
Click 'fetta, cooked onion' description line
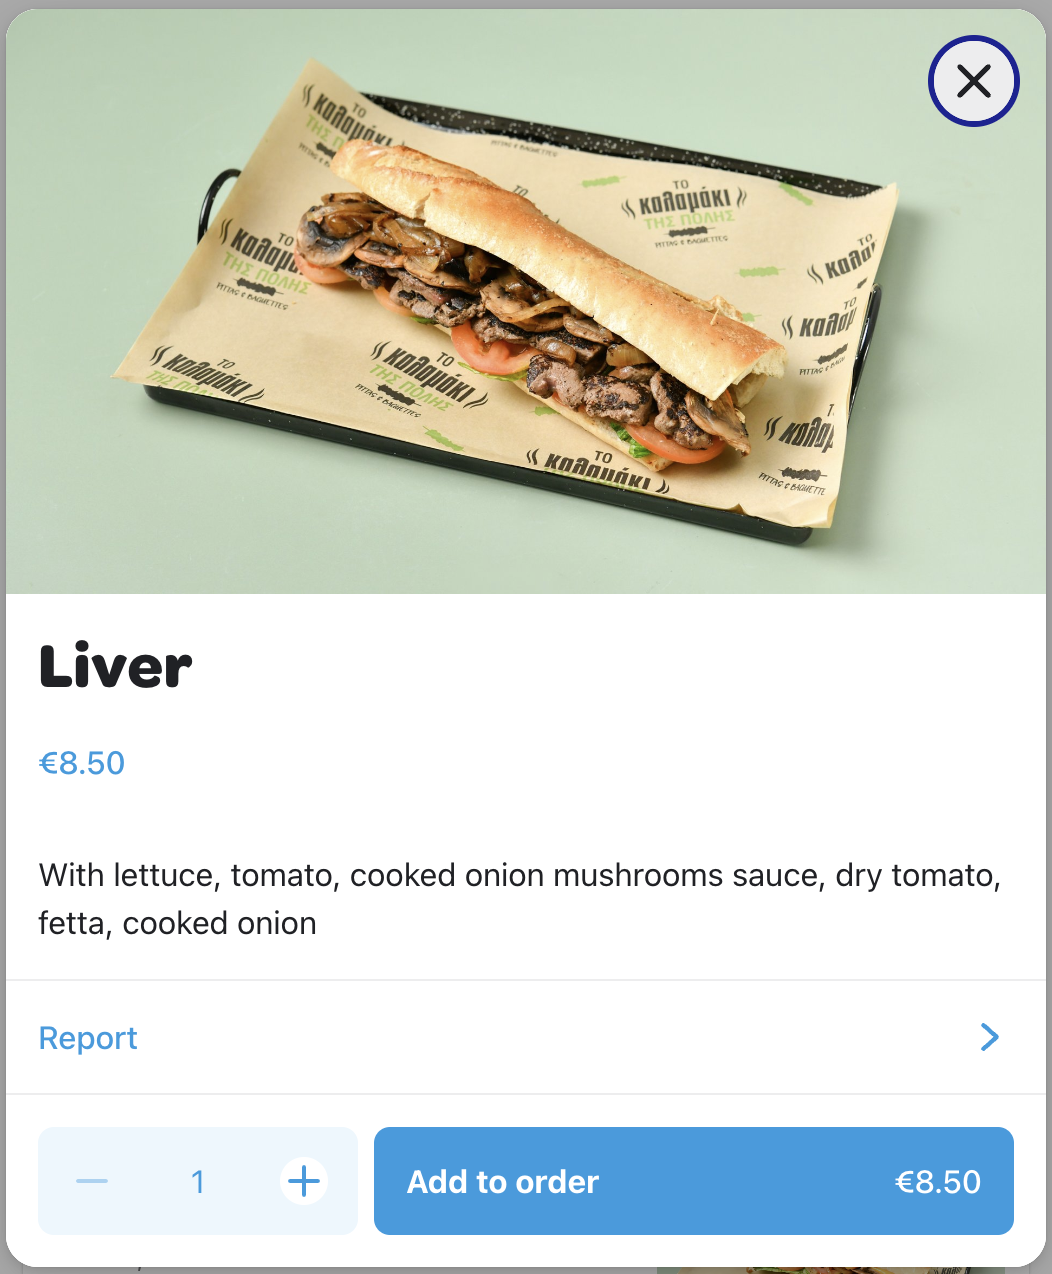pos(177,923)
